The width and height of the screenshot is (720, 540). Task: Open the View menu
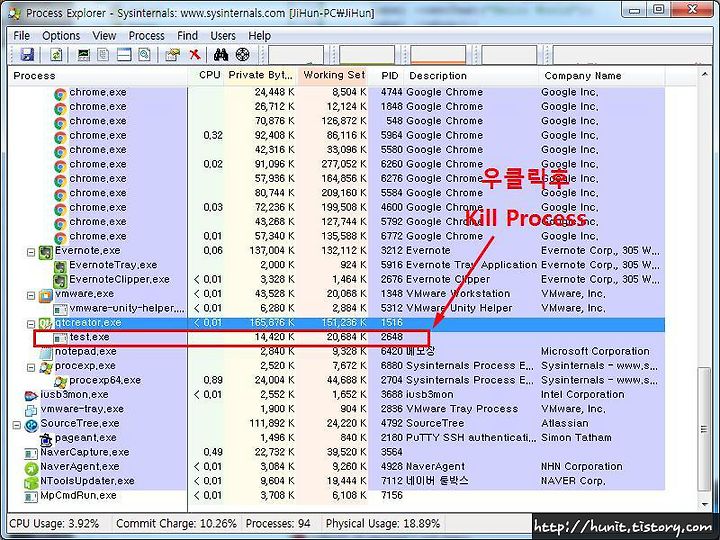point(104,36)
